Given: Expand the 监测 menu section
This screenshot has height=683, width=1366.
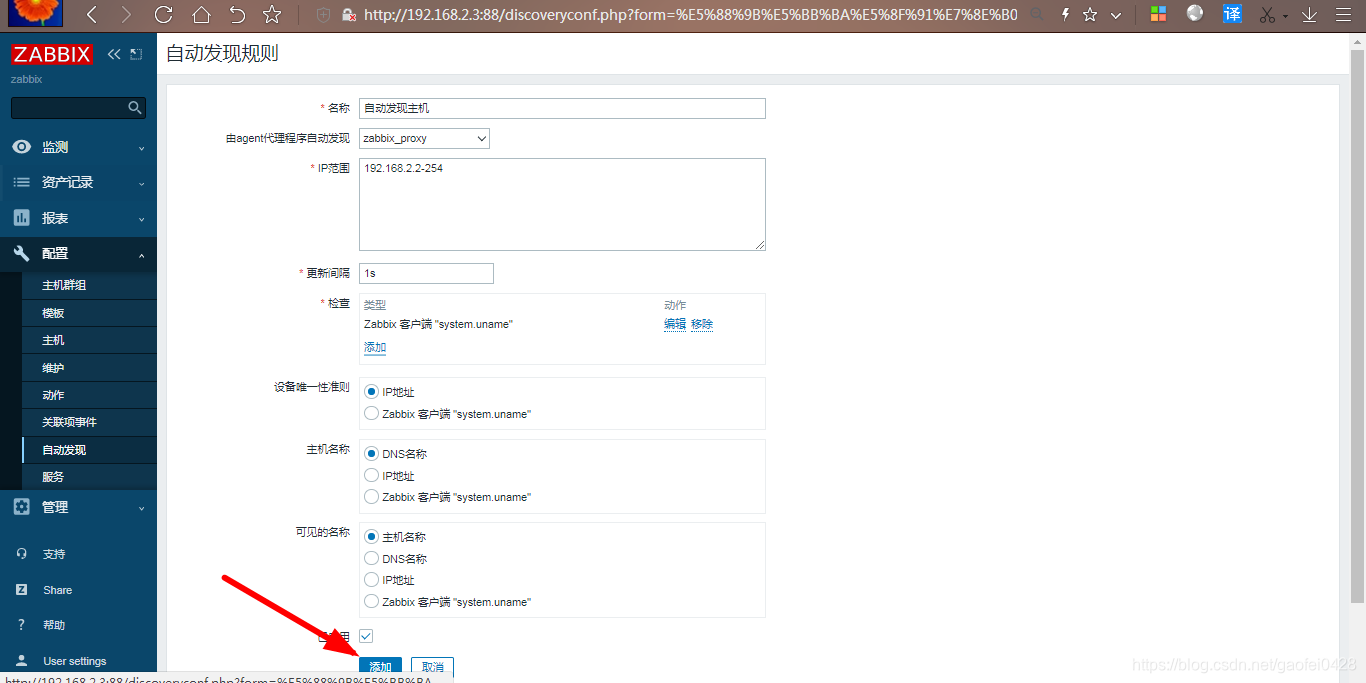Looking at the screenshot, I should (78, 147).
